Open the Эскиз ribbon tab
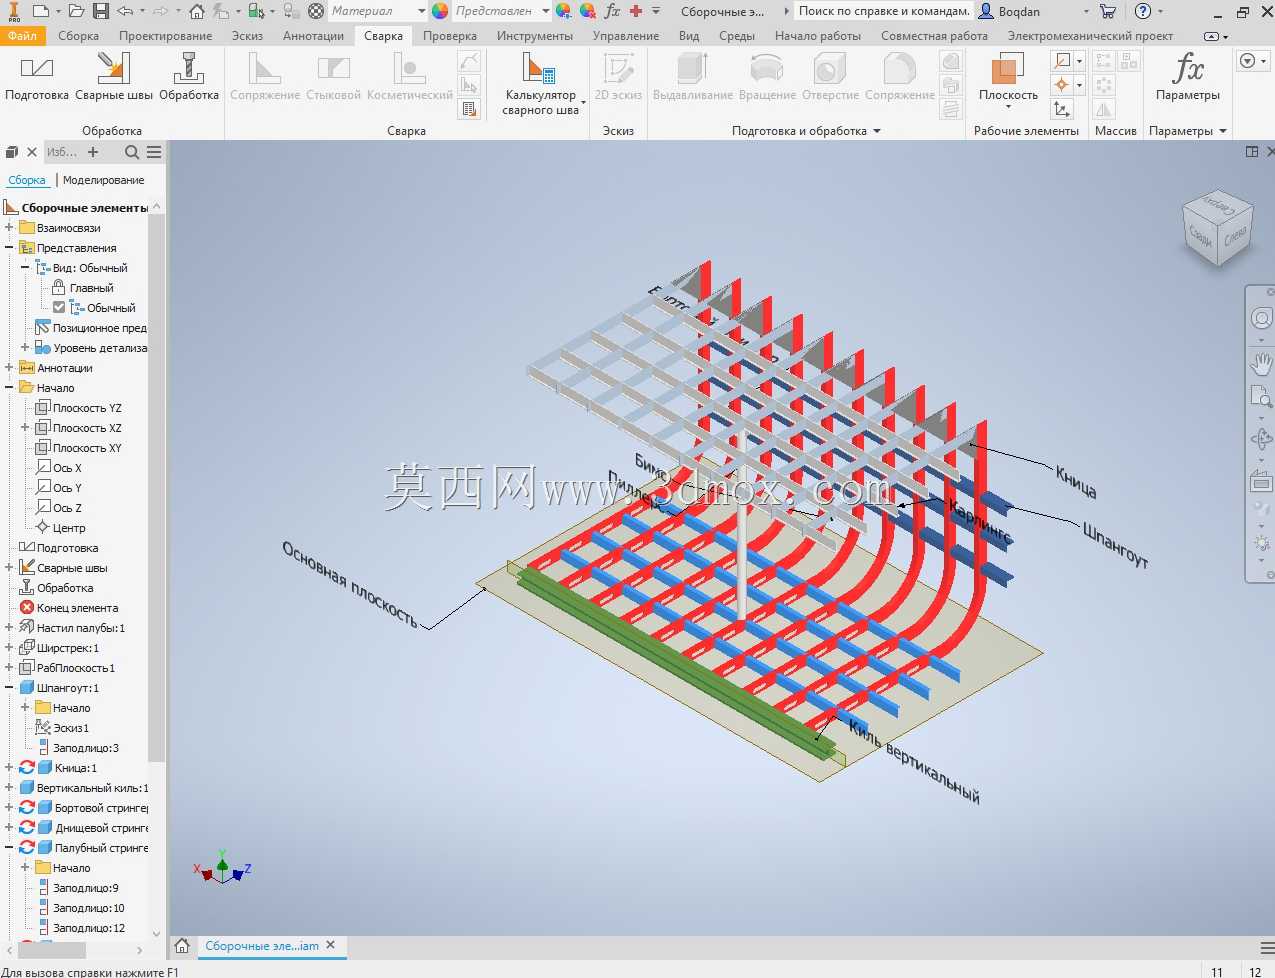The height and width of the screenshot is (978, 1275). (x=247, y=36)
